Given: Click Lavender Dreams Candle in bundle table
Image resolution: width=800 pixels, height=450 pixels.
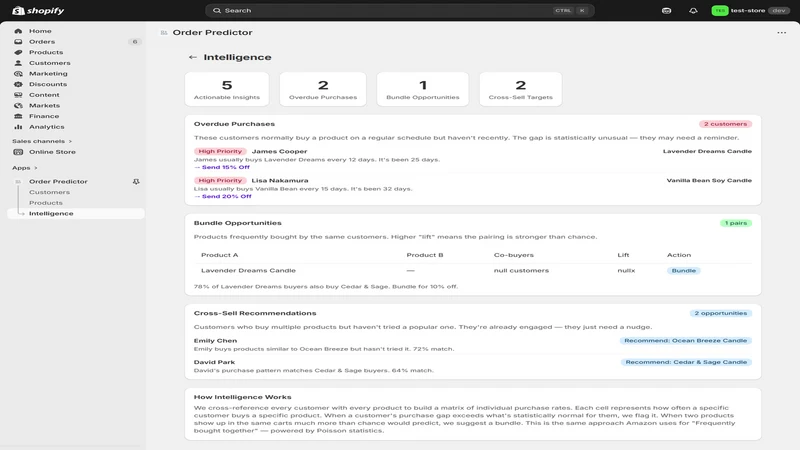Looking at the screenshot, I should coord(248,271).
